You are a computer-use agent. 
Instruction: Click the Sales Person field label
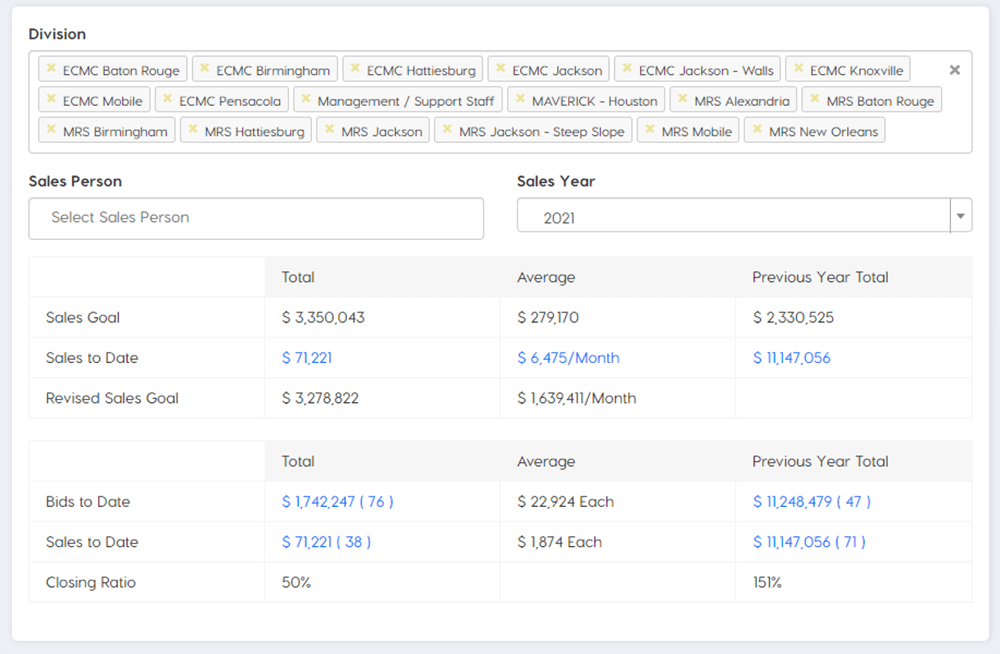pos(75,181)
